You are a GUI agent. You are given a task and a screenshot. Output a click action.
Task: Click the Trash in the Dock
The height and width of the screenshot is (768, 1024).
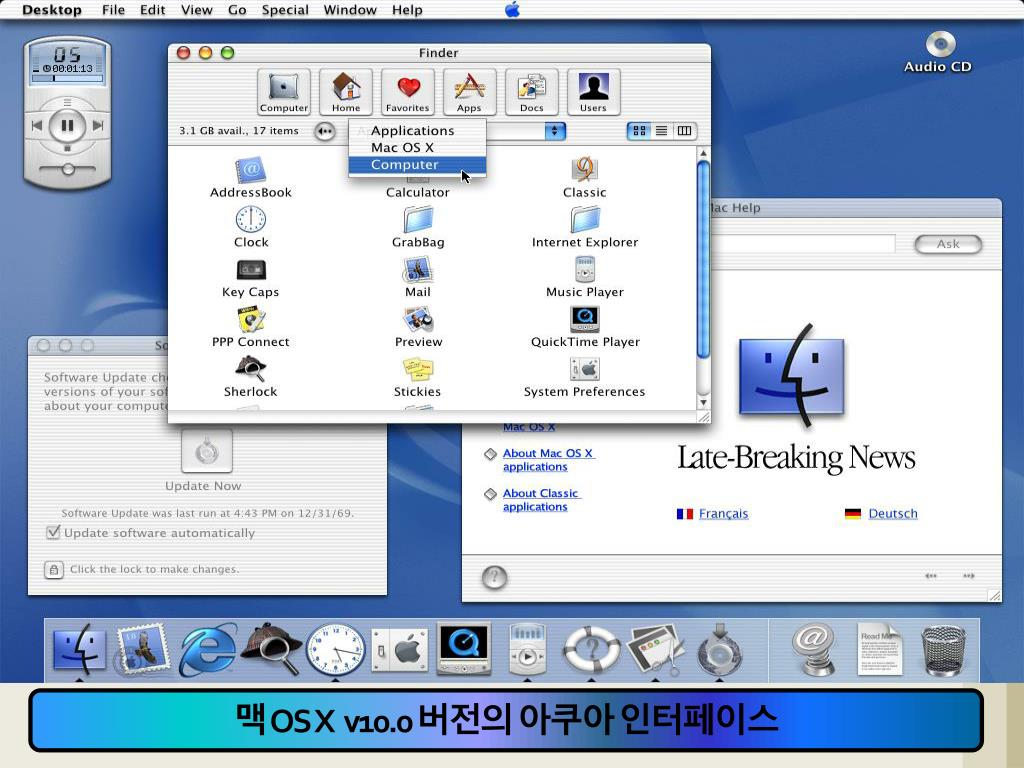pos(944,650)
